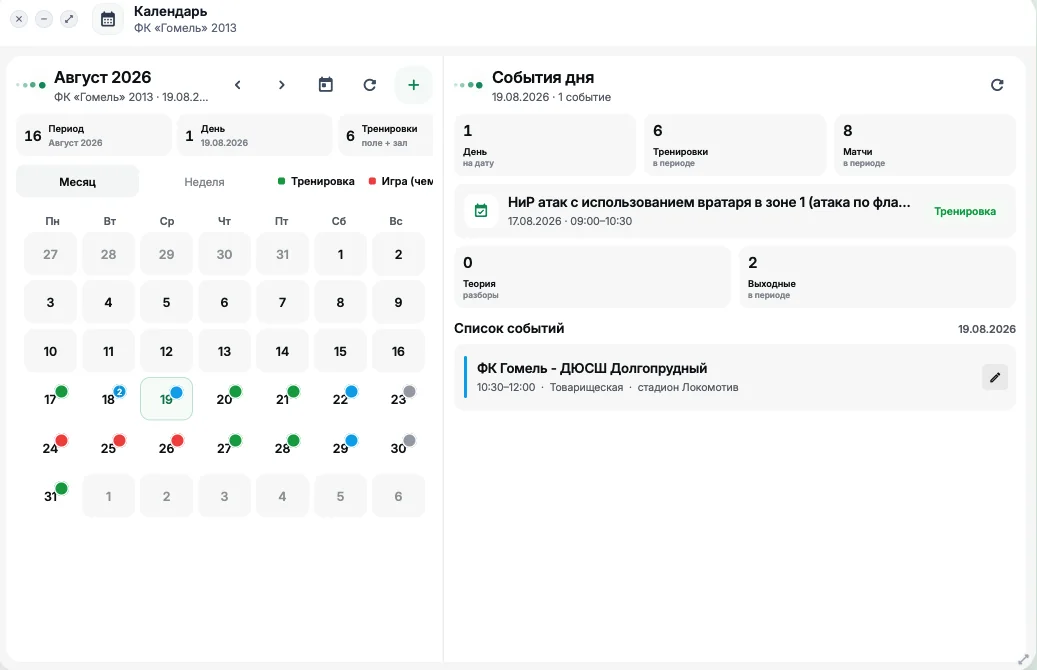Screen dimensions: 1037x670
Task: Select Sunday August 23 in the calendar
Action: pyautogui.click(x=398, y=399)
